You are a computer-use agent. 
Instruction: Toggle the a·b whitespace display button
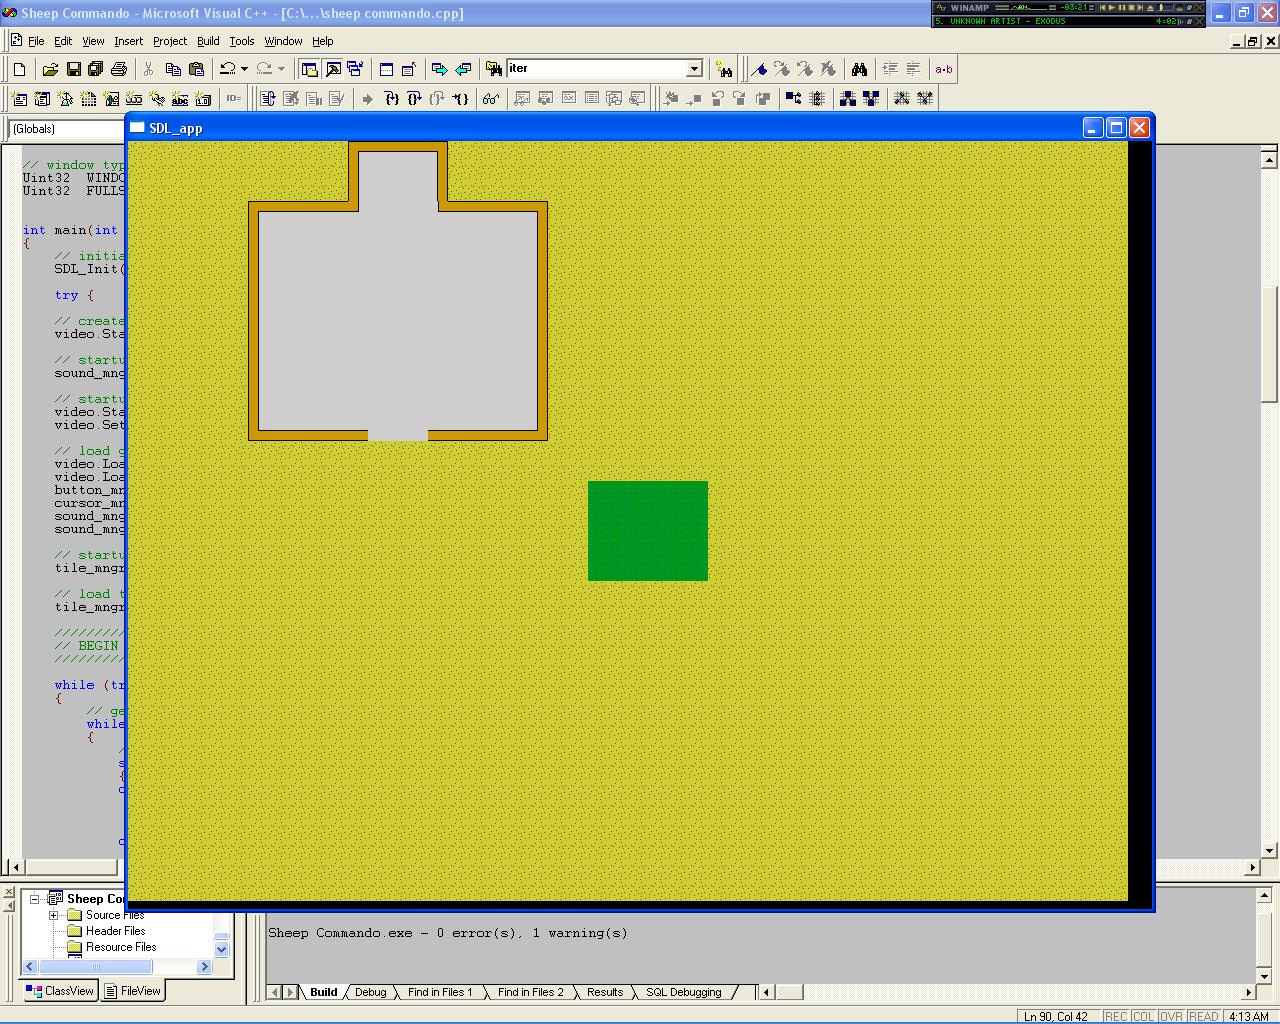tap(943, 69)
